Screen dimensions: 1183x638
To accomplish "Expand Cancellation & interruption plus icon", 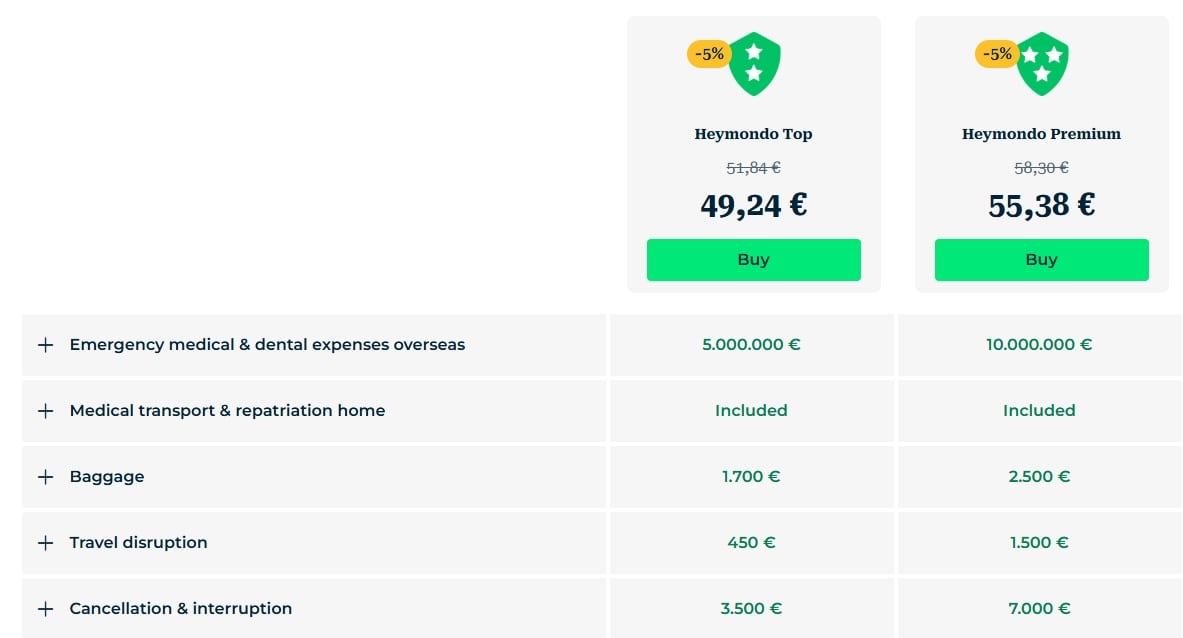I will 45,609.
